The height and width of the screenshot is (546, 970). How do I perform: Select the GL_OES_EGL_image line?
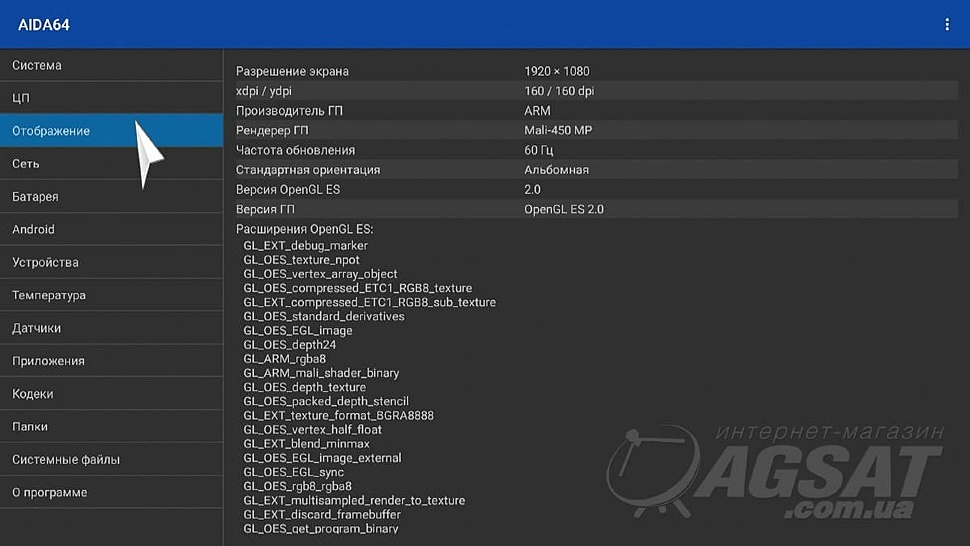pyautogui.click(x=298, y=330)
